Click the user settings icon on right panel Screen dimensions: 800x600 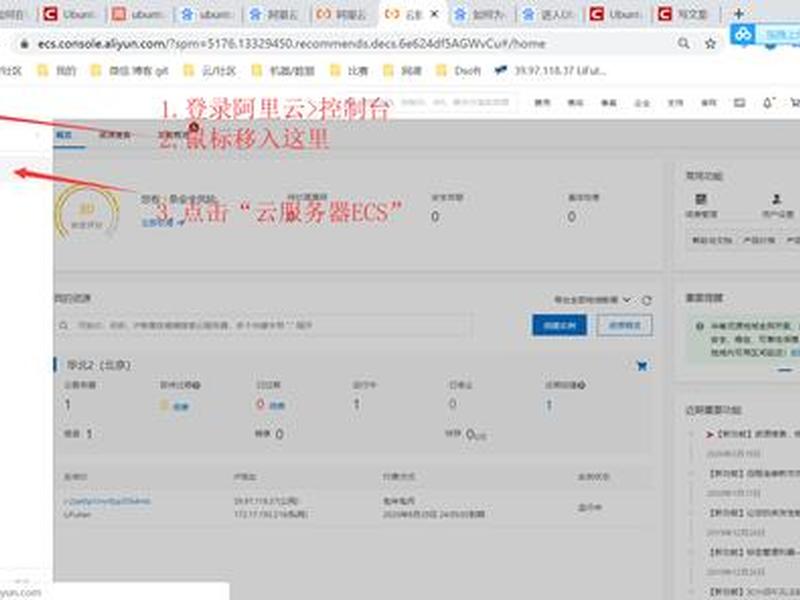click(x=777, y=199)
